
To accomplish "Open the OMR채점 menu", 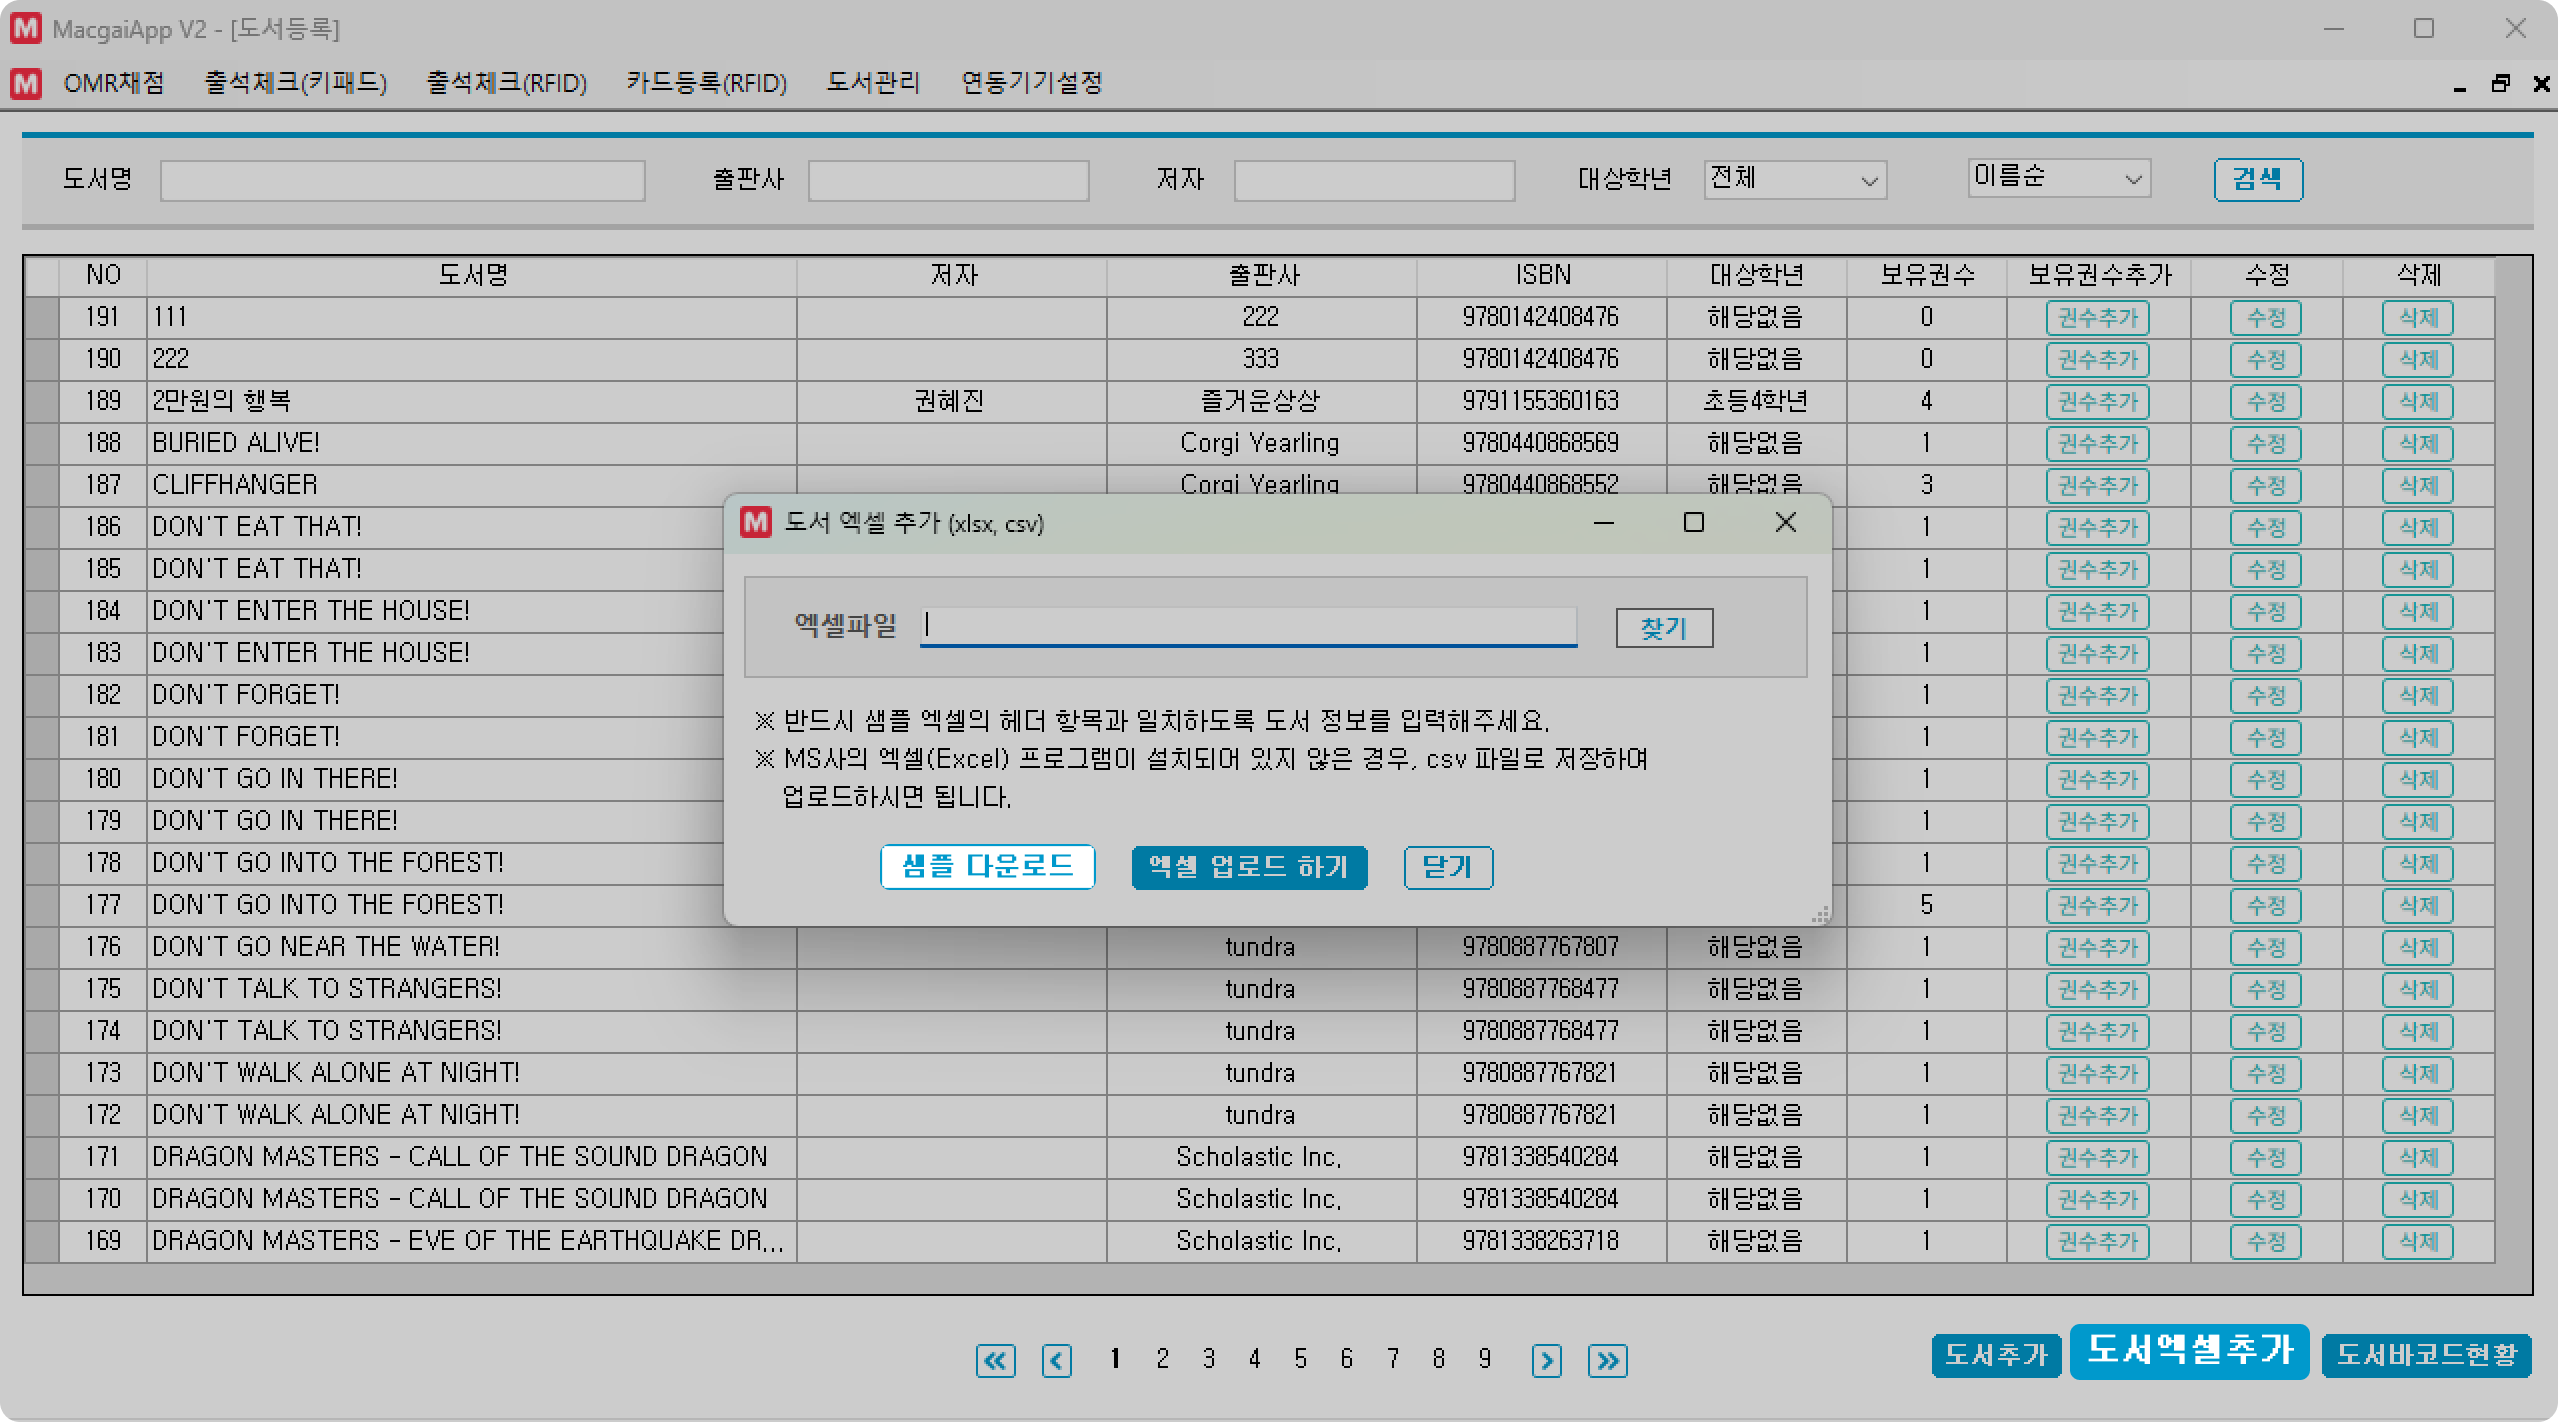I will coord(113,83).
